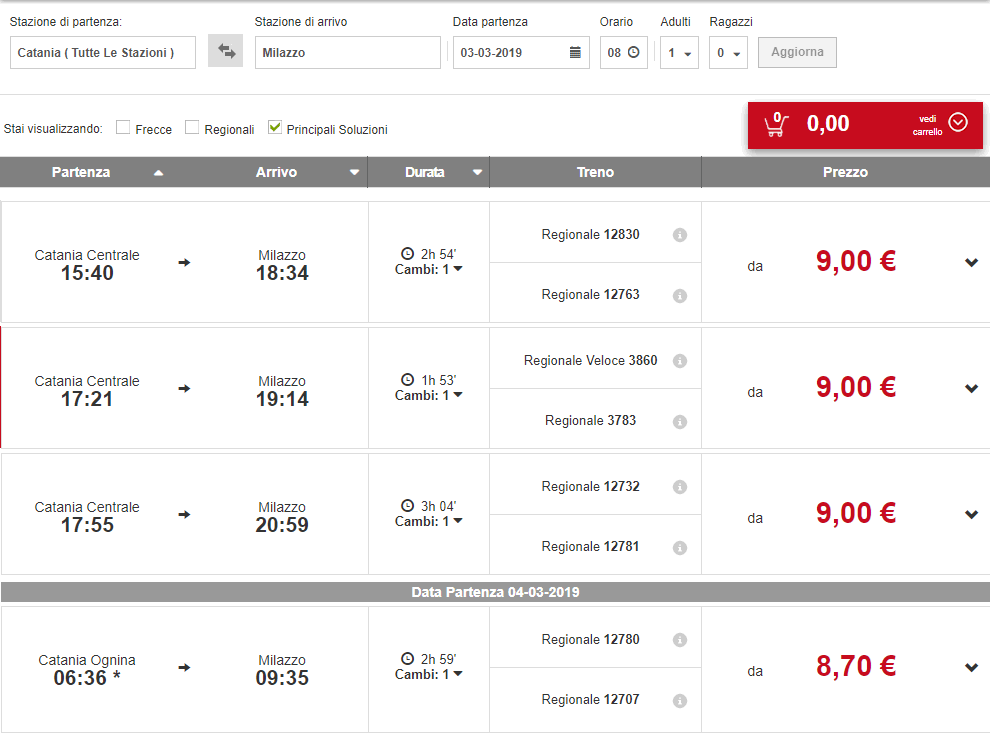
Task: Show info for Regionale 12707
Action: 680,701
